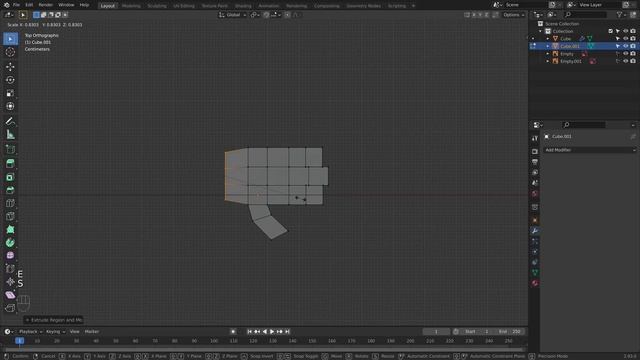Expand the Cube.001 item in outliner
The width and height of the screenshot is (640, 360).
point(548,46)
